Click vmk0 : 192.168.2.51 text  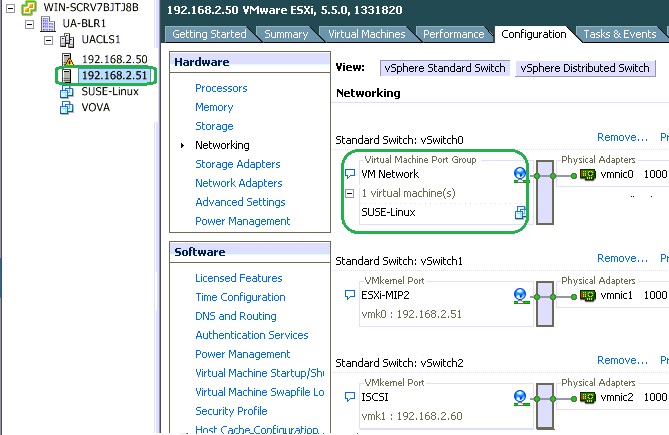coord(411,314)
